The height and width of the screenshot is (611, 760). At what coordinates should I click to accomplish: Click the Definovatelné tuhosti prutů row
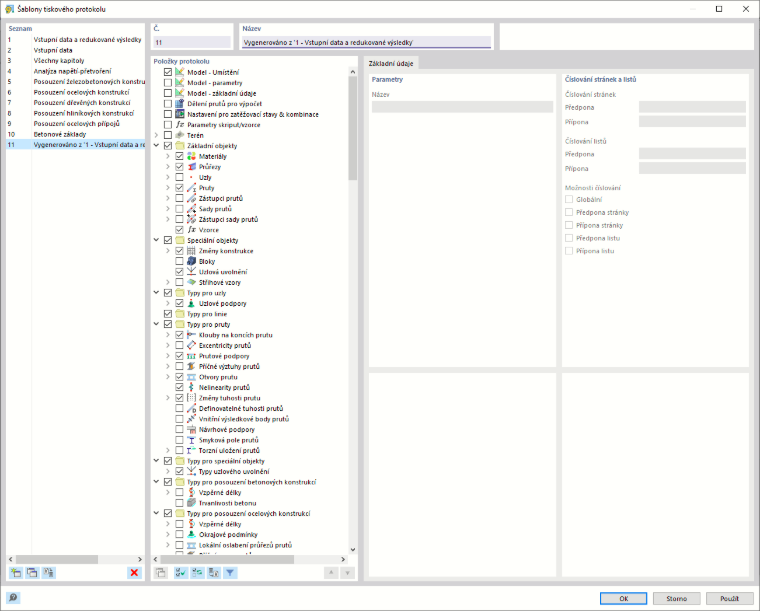[x=241, y=408]
